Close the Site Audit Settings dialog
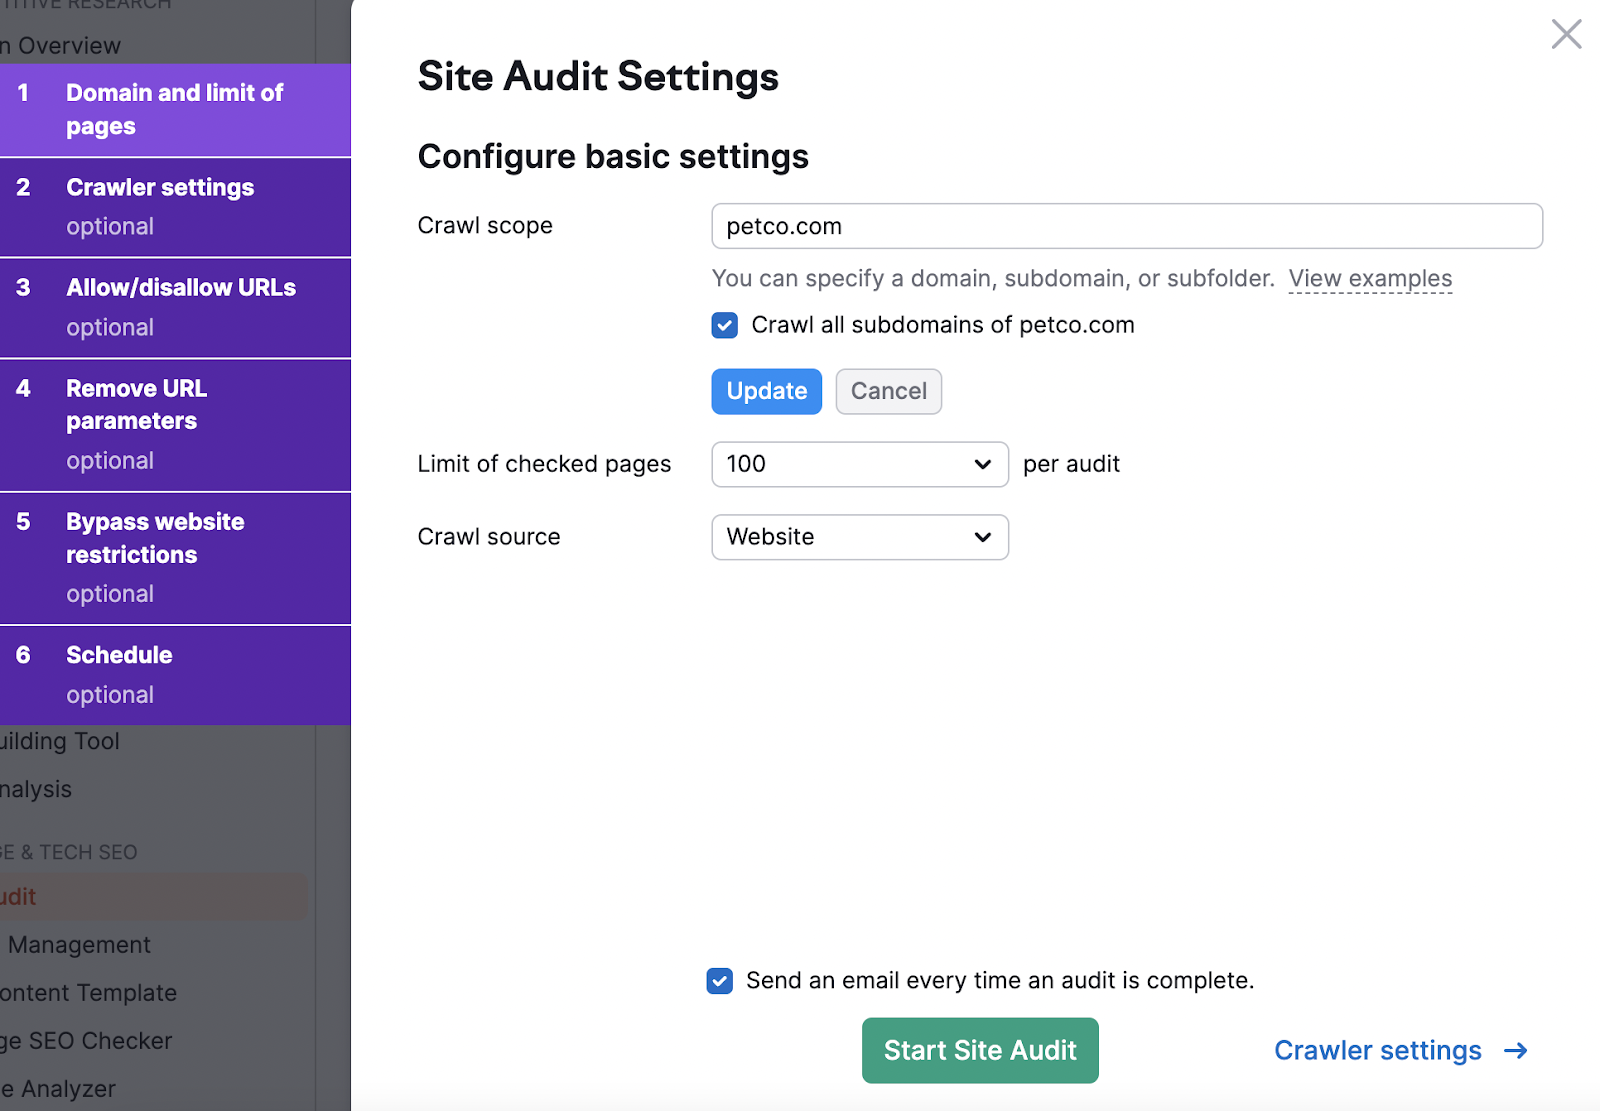This screenshot has height=1111, width=1600. [1565, 34]
